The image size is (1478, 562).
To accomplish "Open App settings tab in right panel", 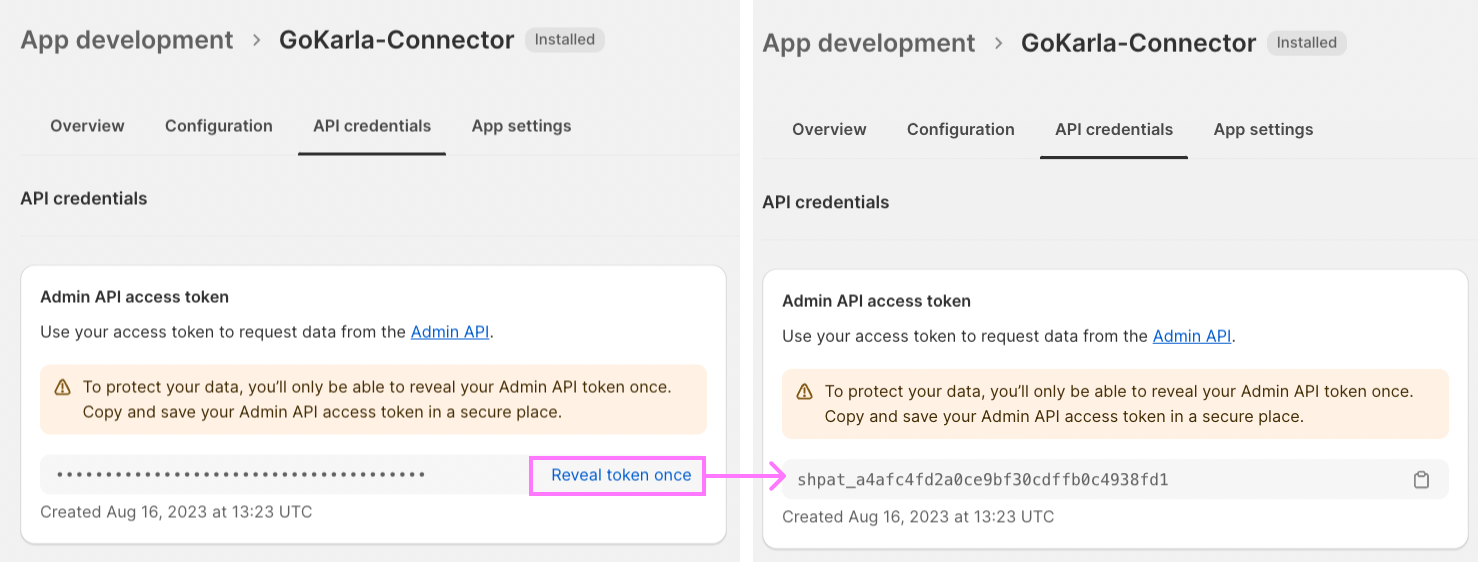I will pyautogui.click(x=1263, y=129).
